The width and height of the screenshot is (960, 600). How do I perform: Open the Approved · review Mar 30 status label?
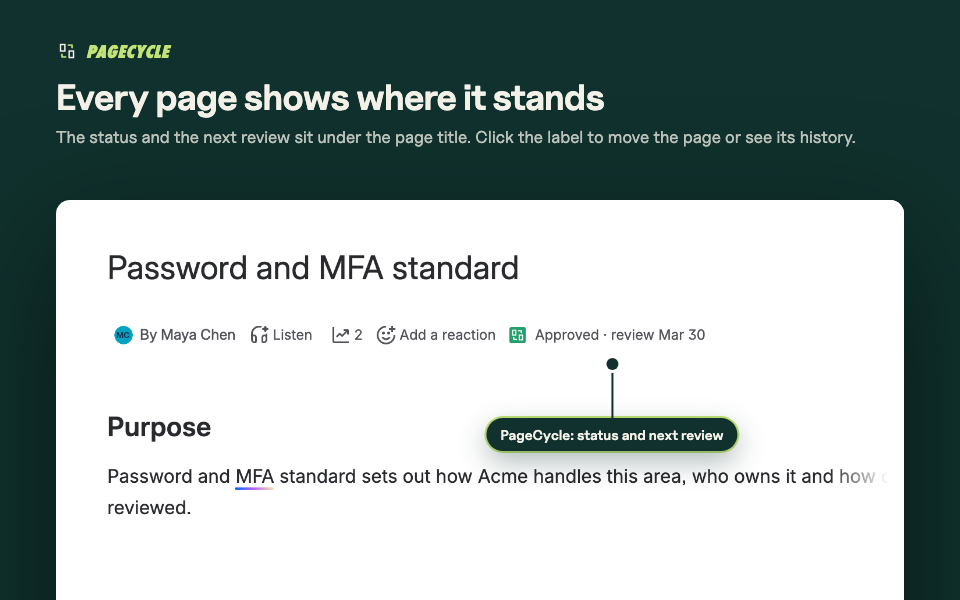tap(620, 335)
